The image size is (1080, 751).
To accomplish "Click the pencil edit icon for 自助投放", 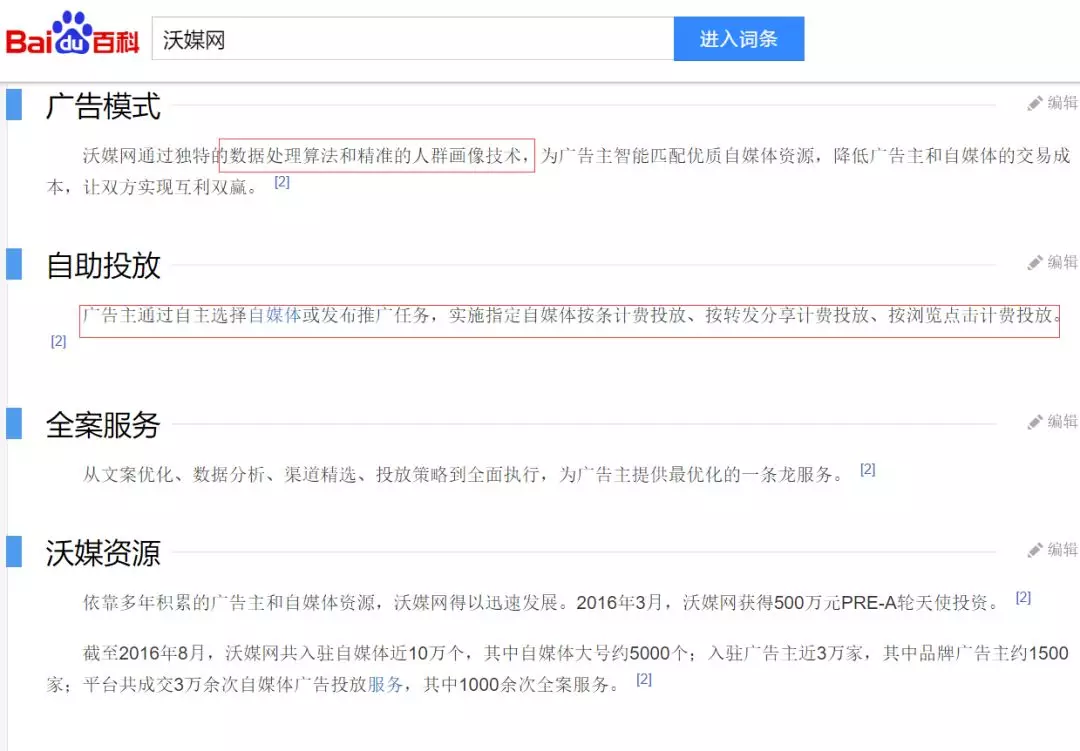I will [x=1036, y=262].
